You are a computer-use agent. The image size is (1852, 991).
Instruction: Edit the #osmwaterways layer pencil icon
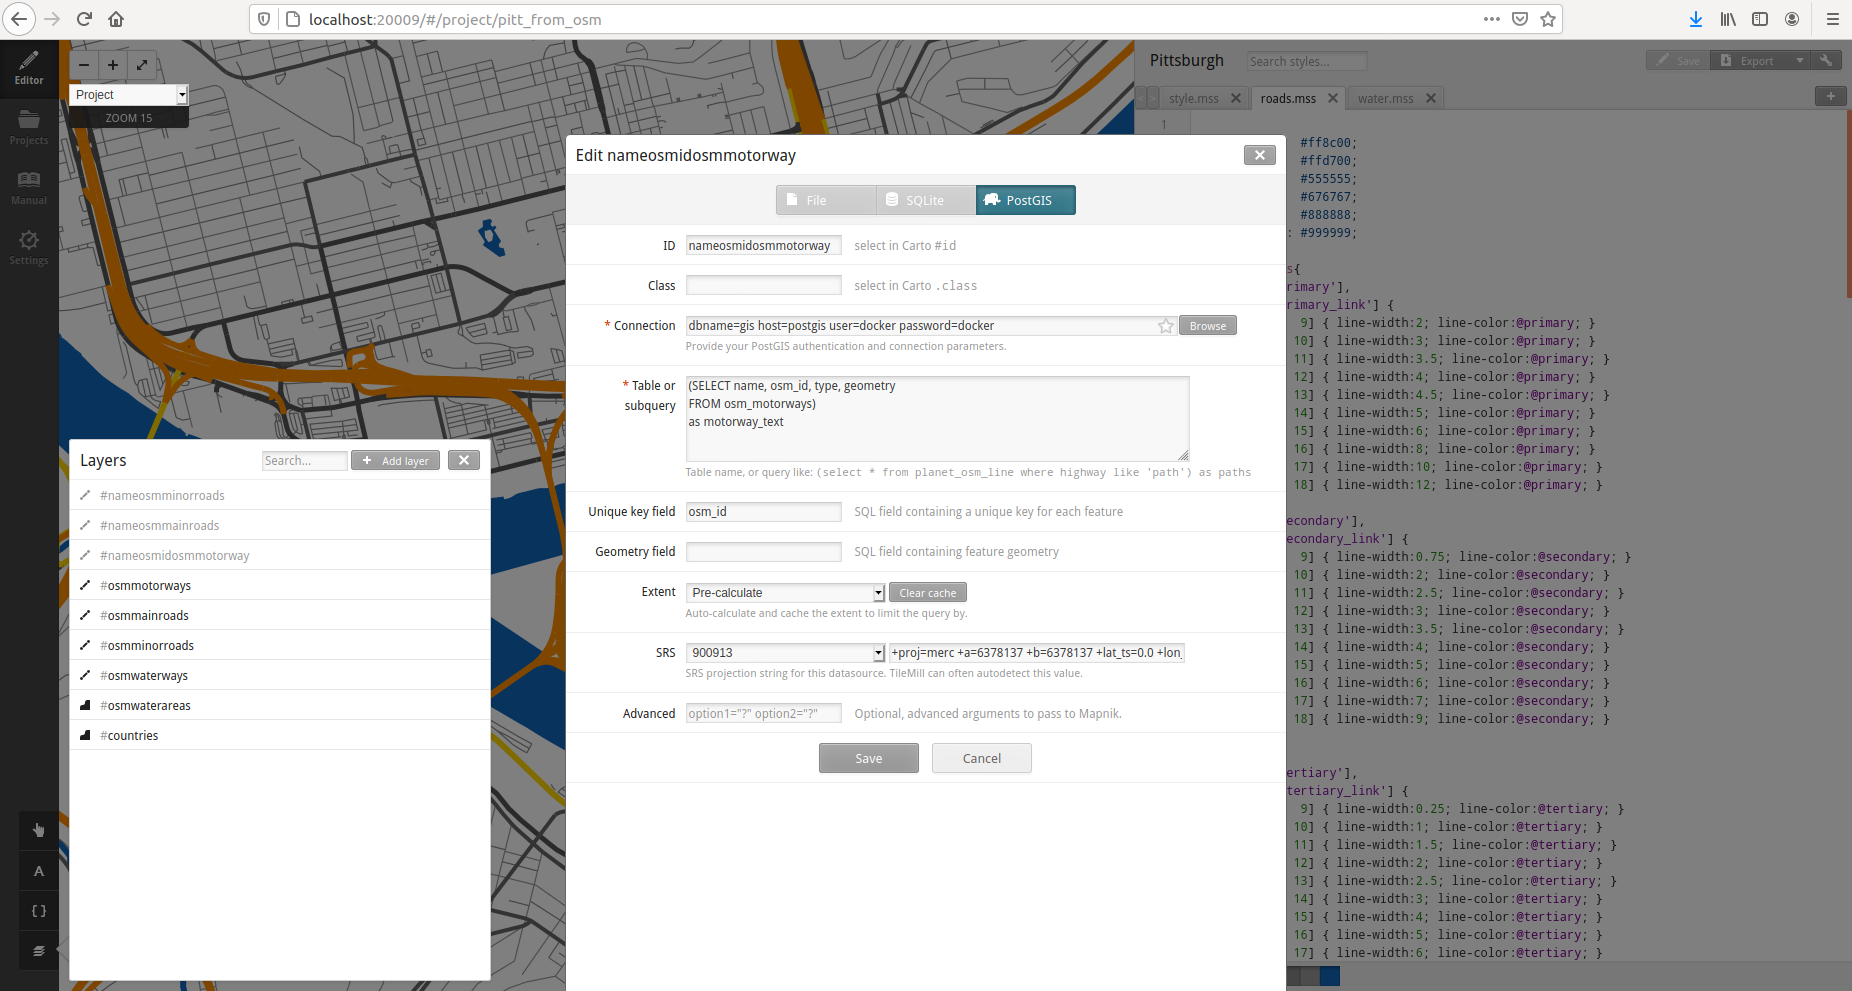coord(85,675)
